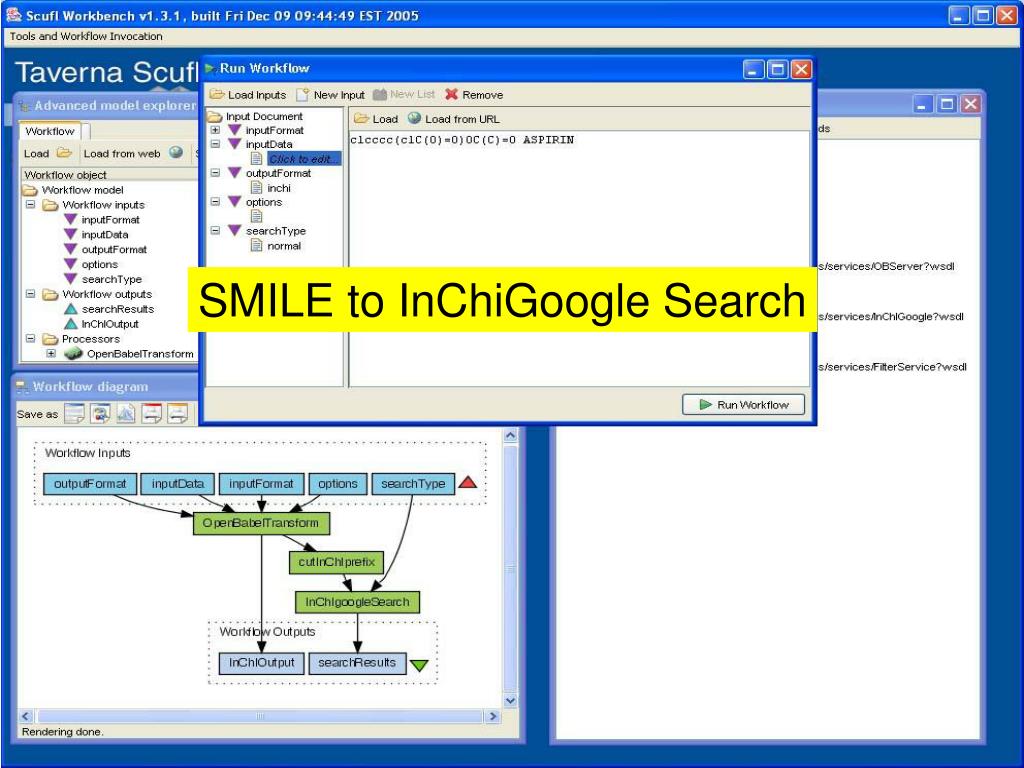Image resolution: width=1024 pixels, height=768 pixels.
Task: Click the document icon next to normal
Action: [x=257, y=246]
